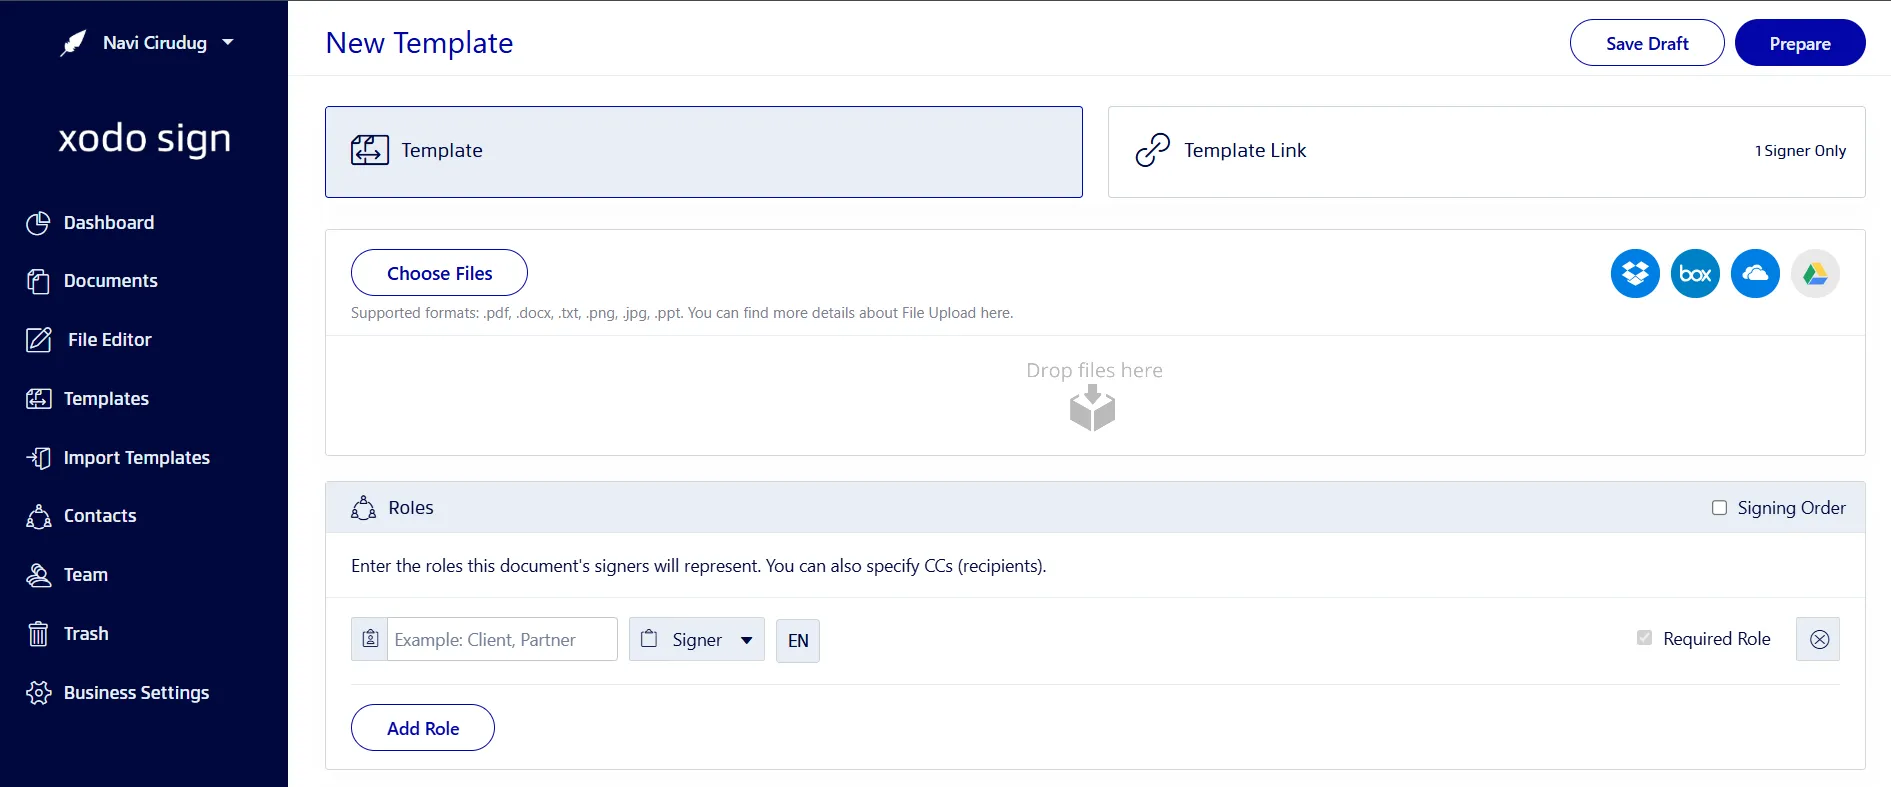Open the Dashboard pie chart icon

pyautogui.click(x=38, y=223)
